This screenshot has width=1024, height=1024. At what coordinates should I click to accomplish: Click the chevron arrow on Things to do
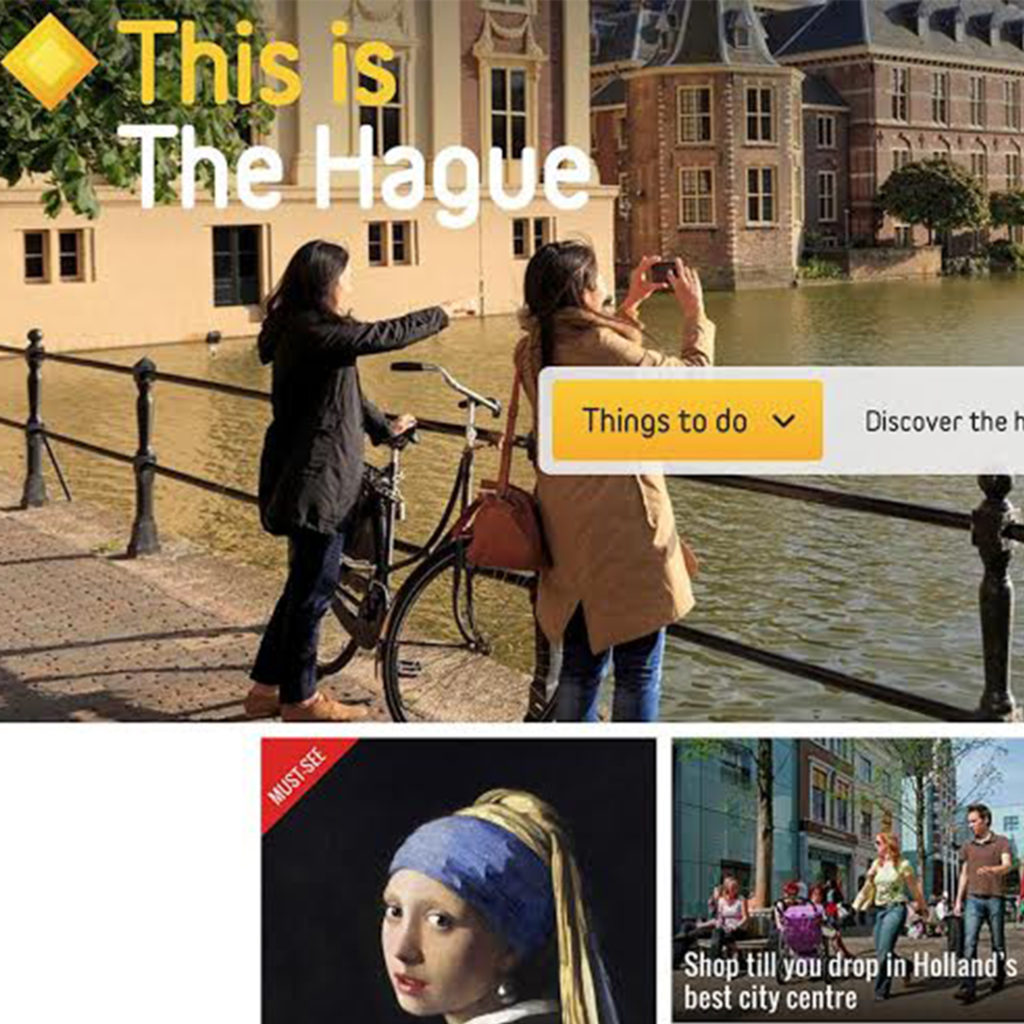[x=784, y=421]
